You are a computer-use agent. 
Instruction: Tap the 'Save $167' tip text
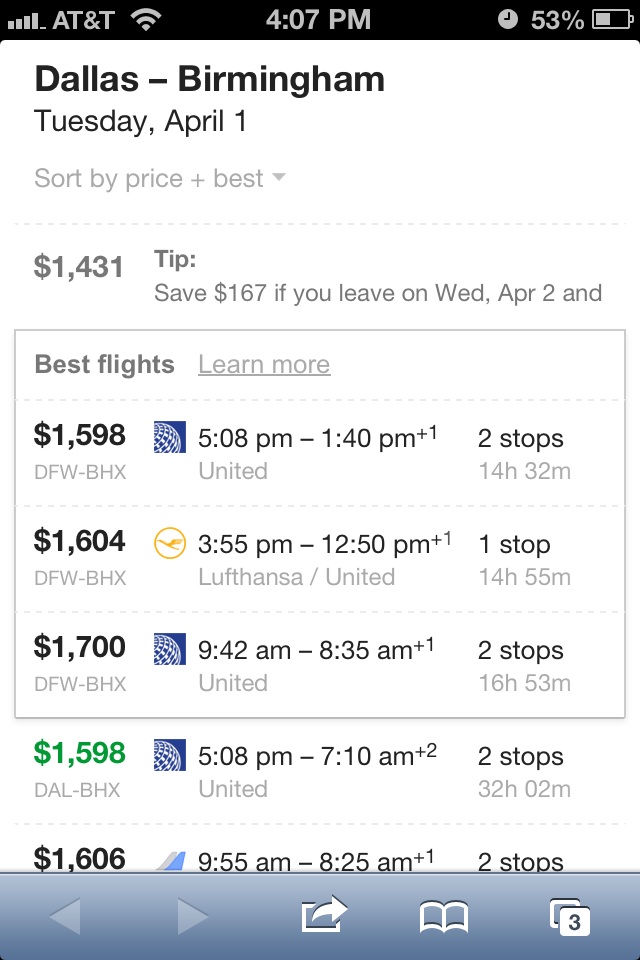[378, 293]
